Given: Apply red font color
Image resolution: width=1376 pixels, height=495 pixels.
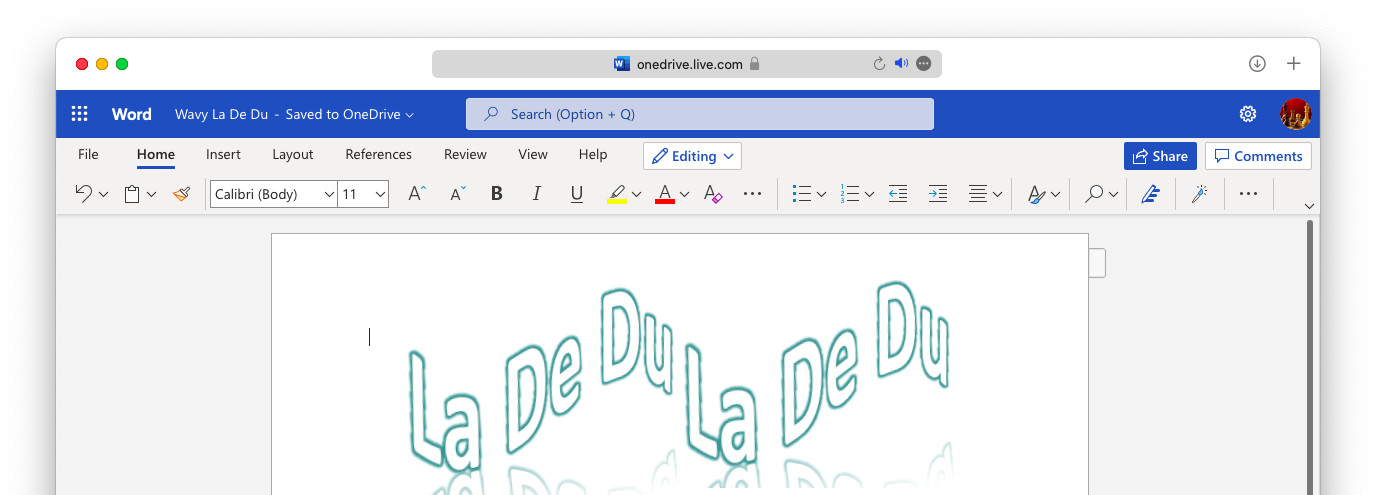Looking at the screenshot, I should (665, 194).
